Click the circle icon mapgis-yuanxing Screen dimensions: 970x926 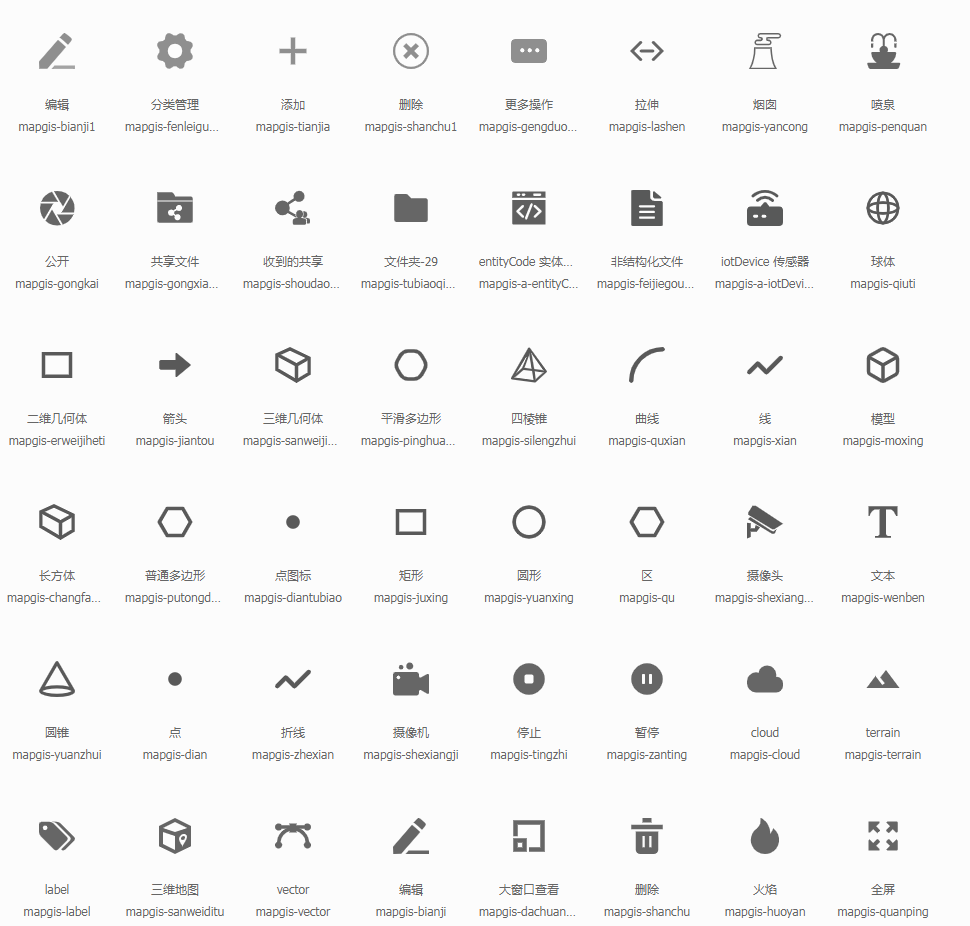point(529,522)
